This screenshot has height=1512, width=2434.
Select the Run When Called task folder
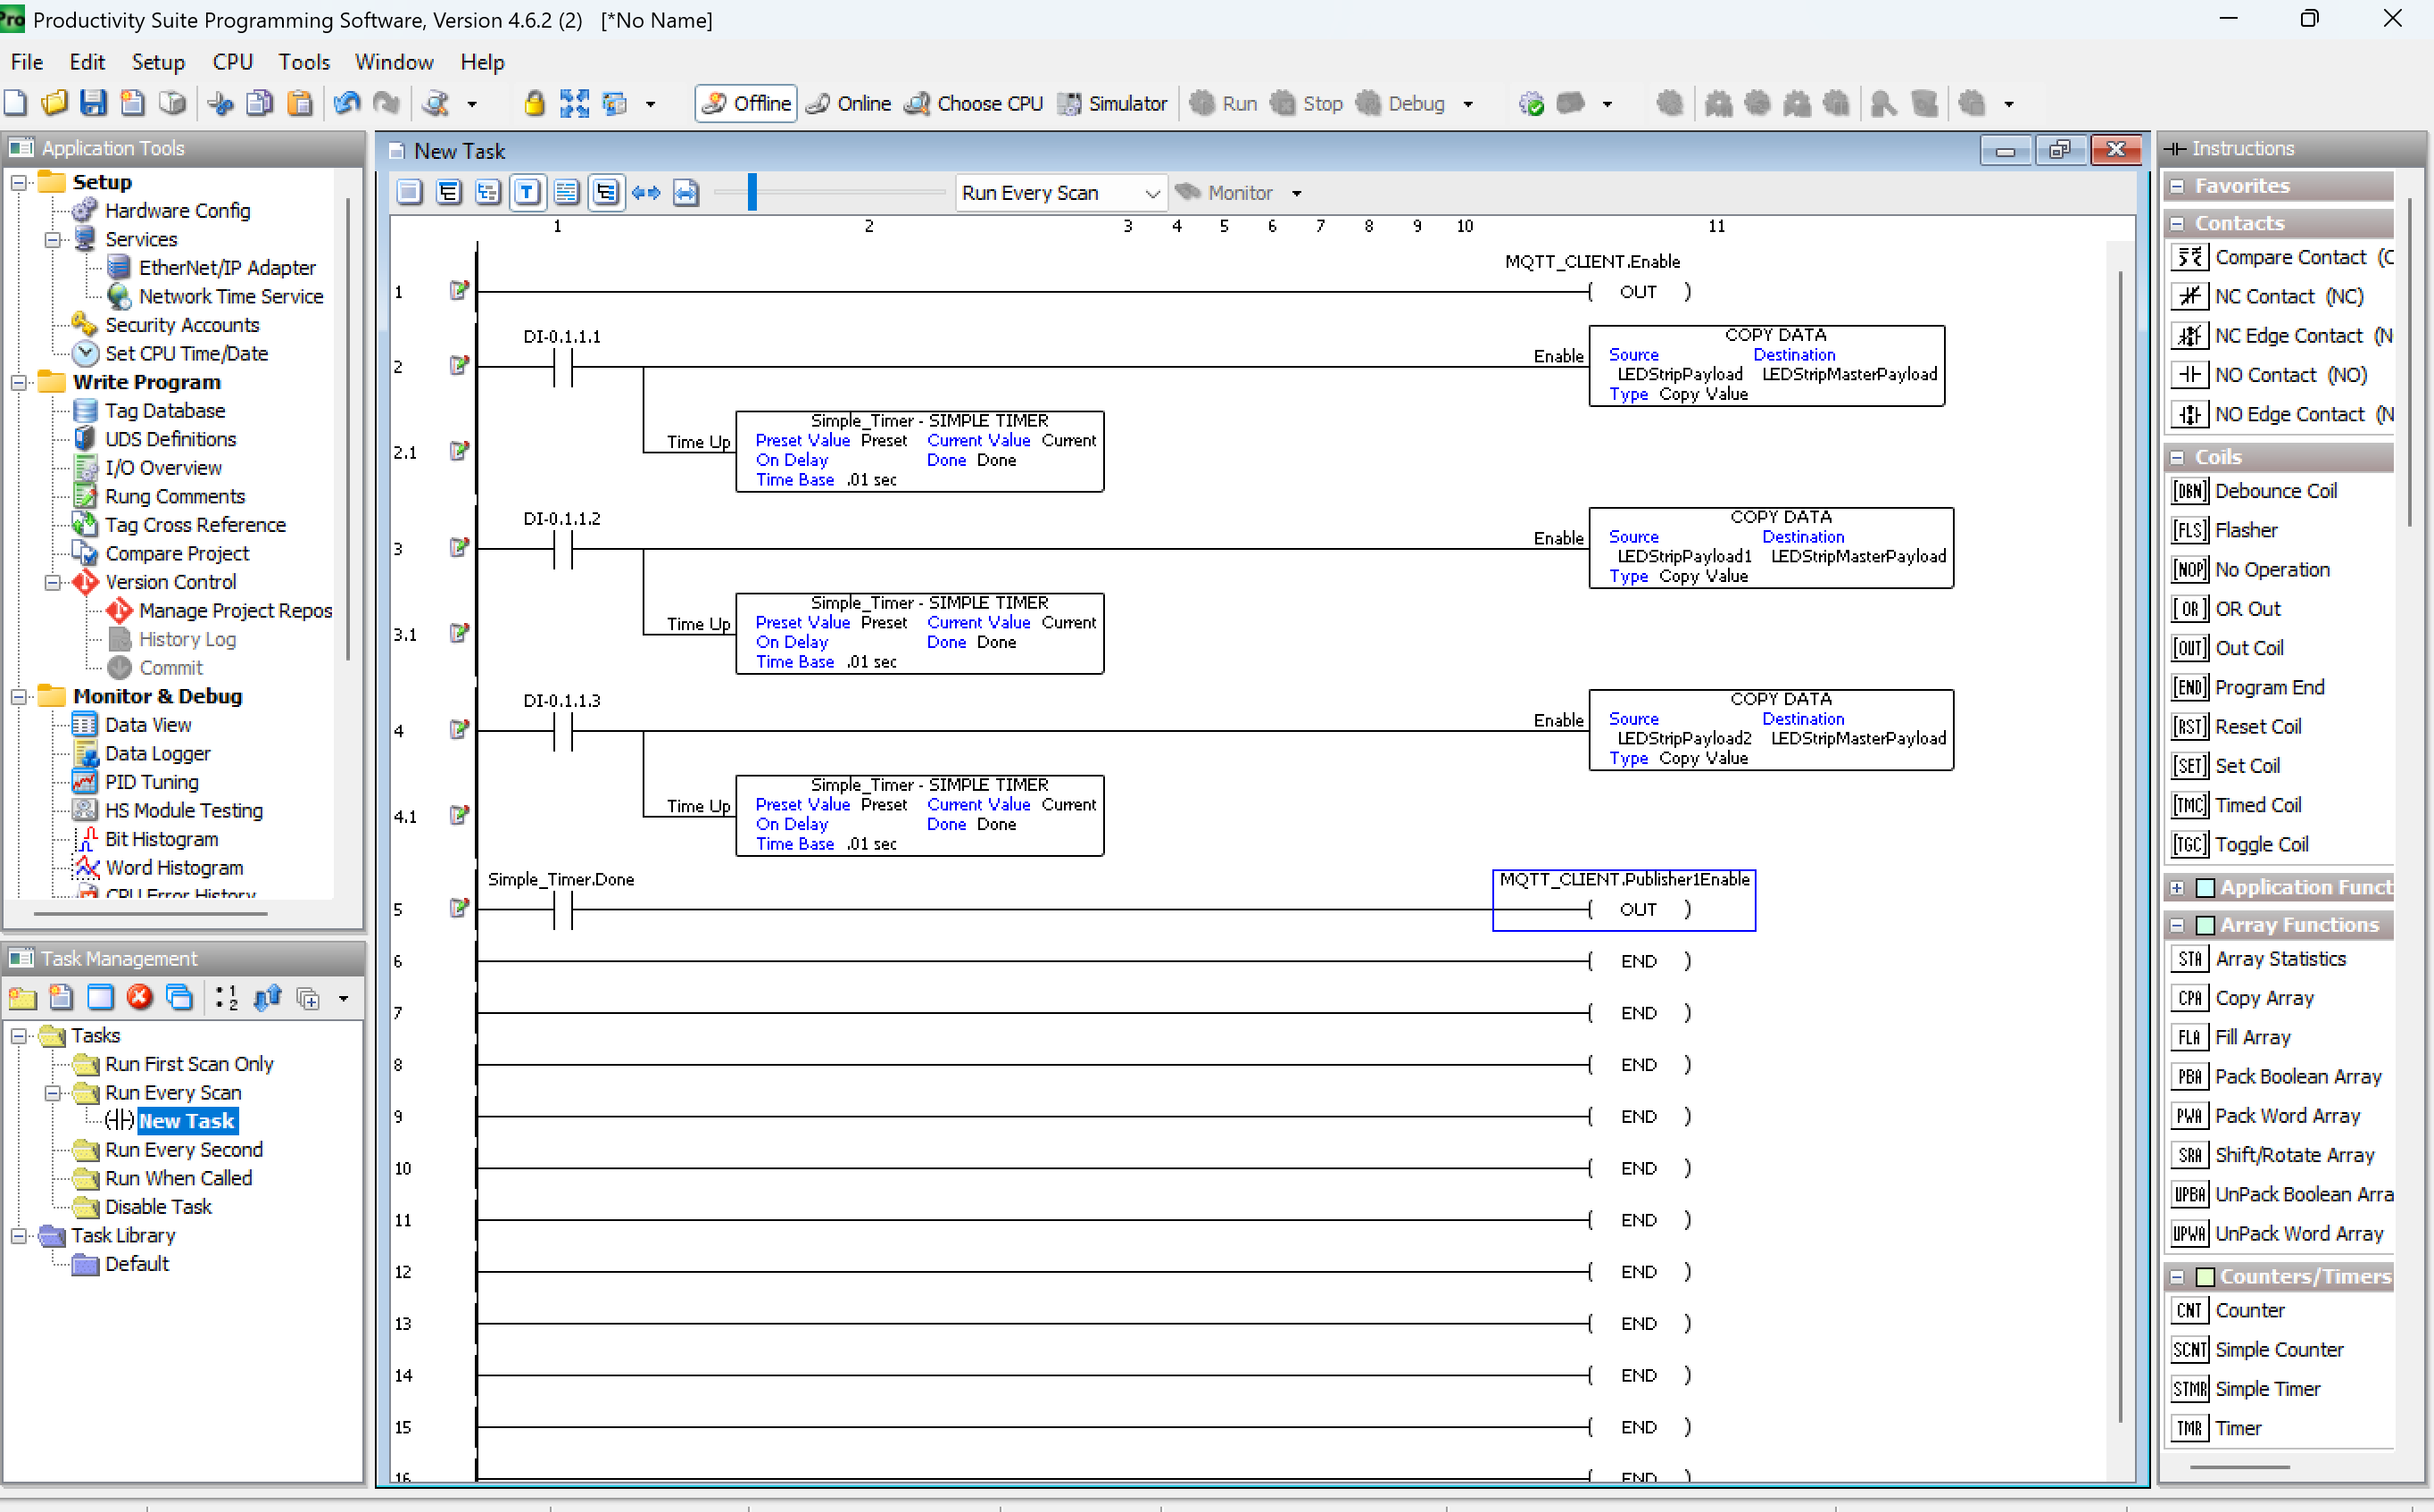tap(178, 1179)
